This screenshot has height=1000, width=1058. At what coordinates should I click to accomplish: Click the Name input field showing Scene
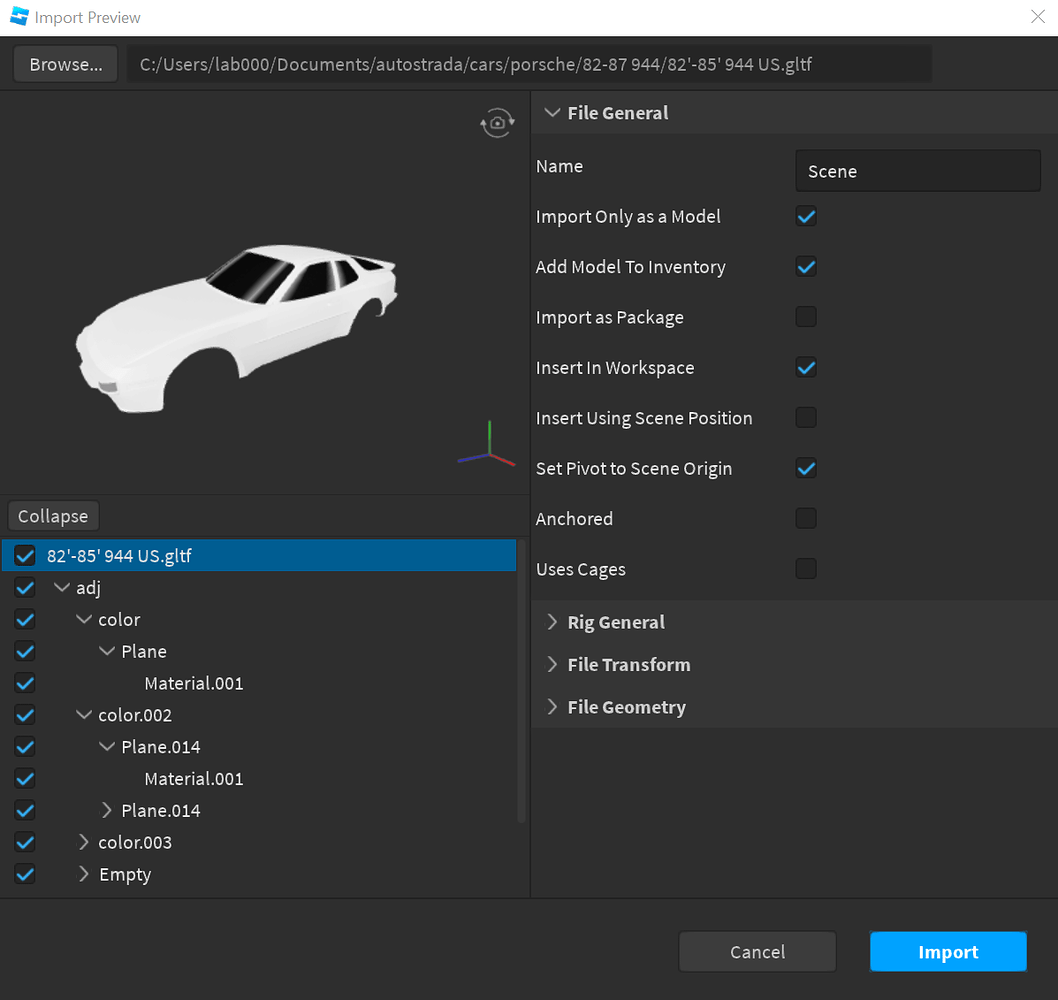917,170
